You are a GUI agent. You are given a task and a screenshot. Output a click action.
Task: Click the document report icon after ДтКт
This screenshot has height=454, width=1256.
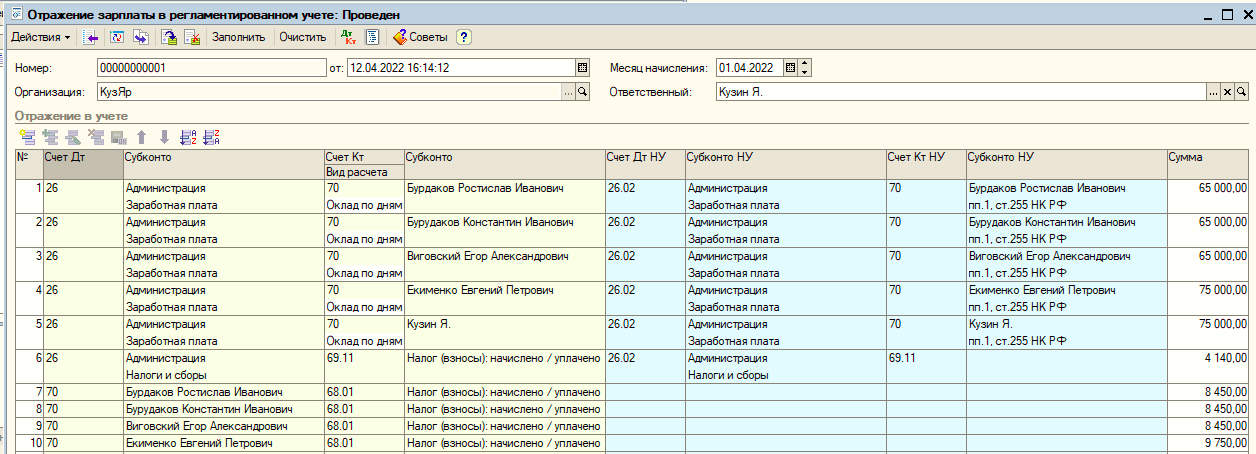(x=372, y=37)
